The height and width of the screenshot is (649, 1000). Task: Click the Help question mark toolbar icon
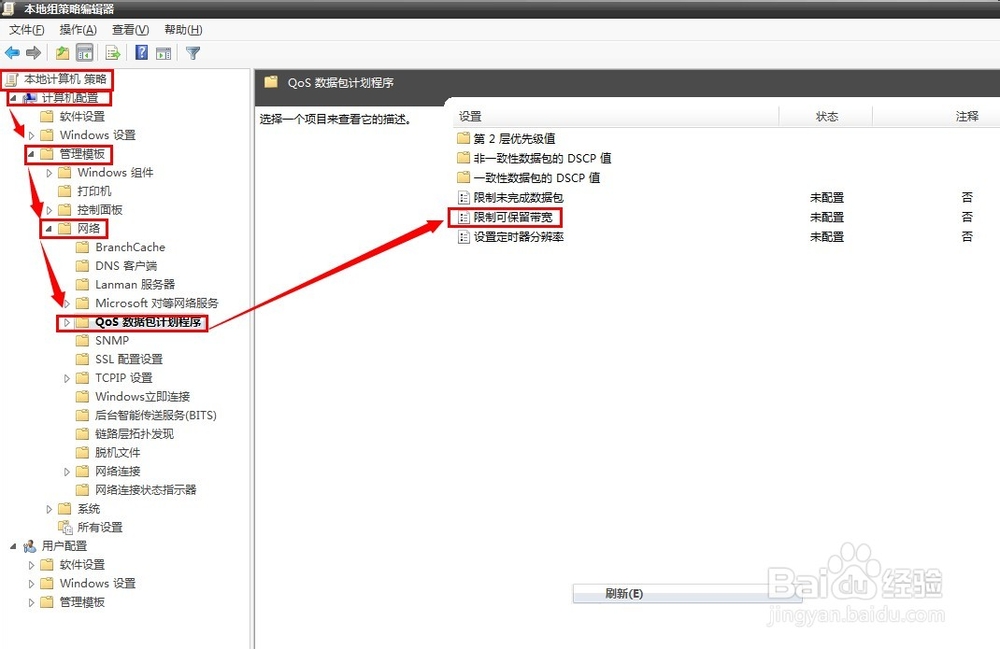(x=142, y=53)
